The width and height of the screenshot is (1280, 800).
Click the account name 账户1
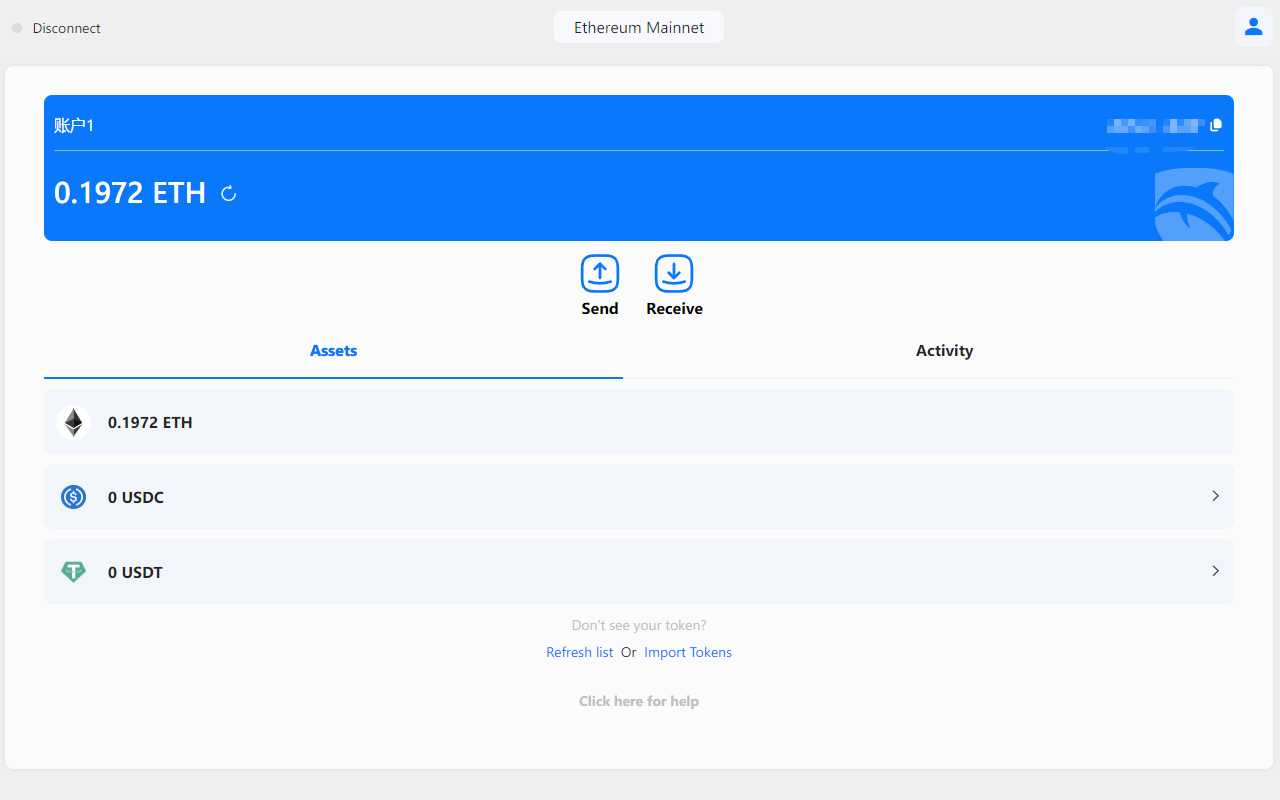click(x=75, y=124)
